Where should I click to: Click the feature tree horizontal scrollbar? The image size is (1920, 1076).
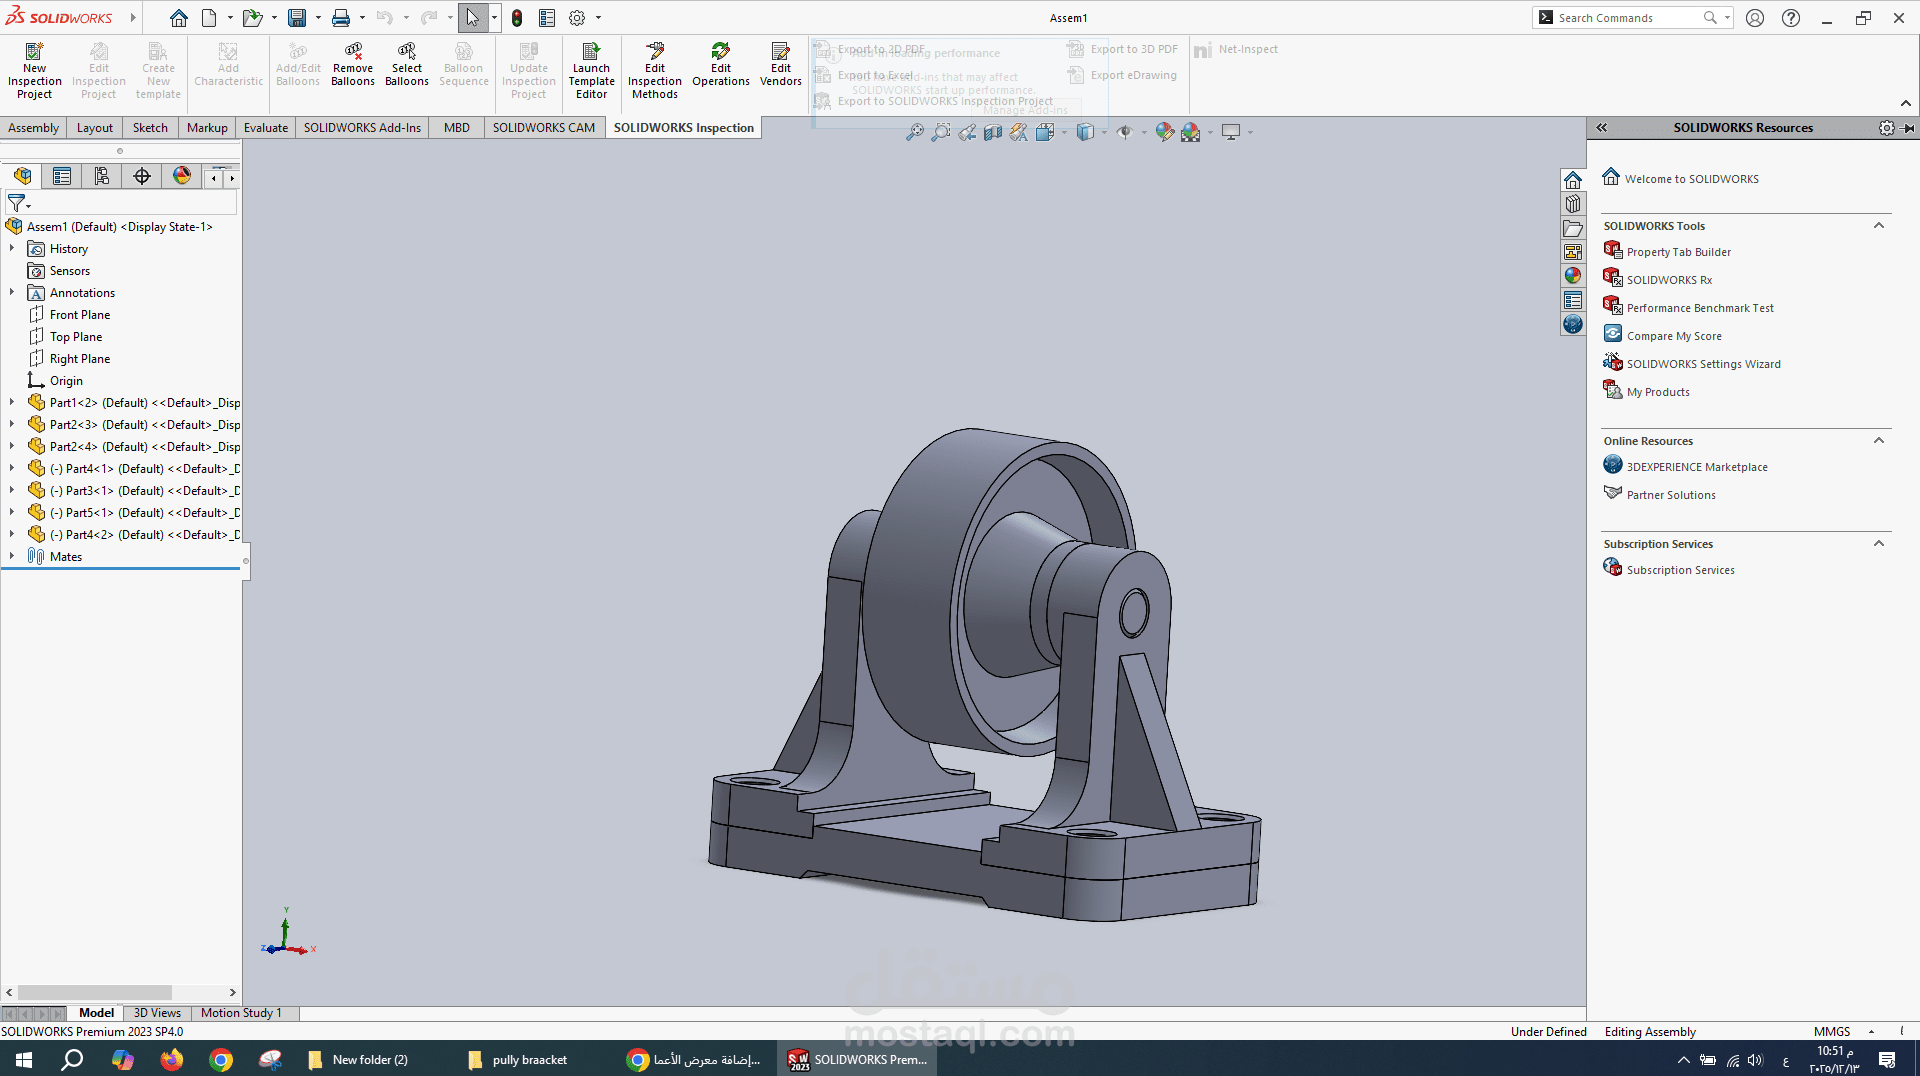[x=95, y=993]
